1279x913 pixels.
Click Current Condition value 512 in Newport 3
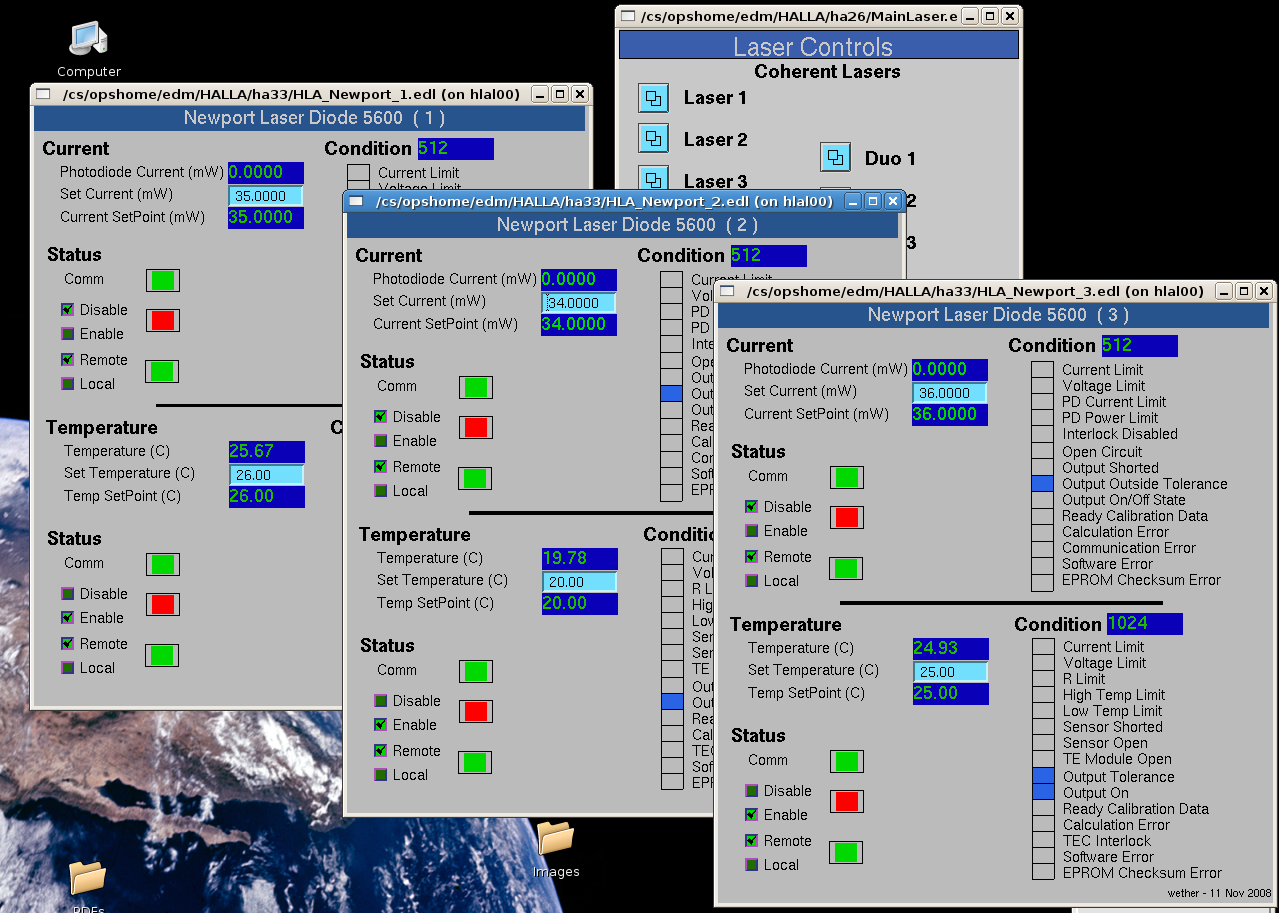pos(1139,346)
